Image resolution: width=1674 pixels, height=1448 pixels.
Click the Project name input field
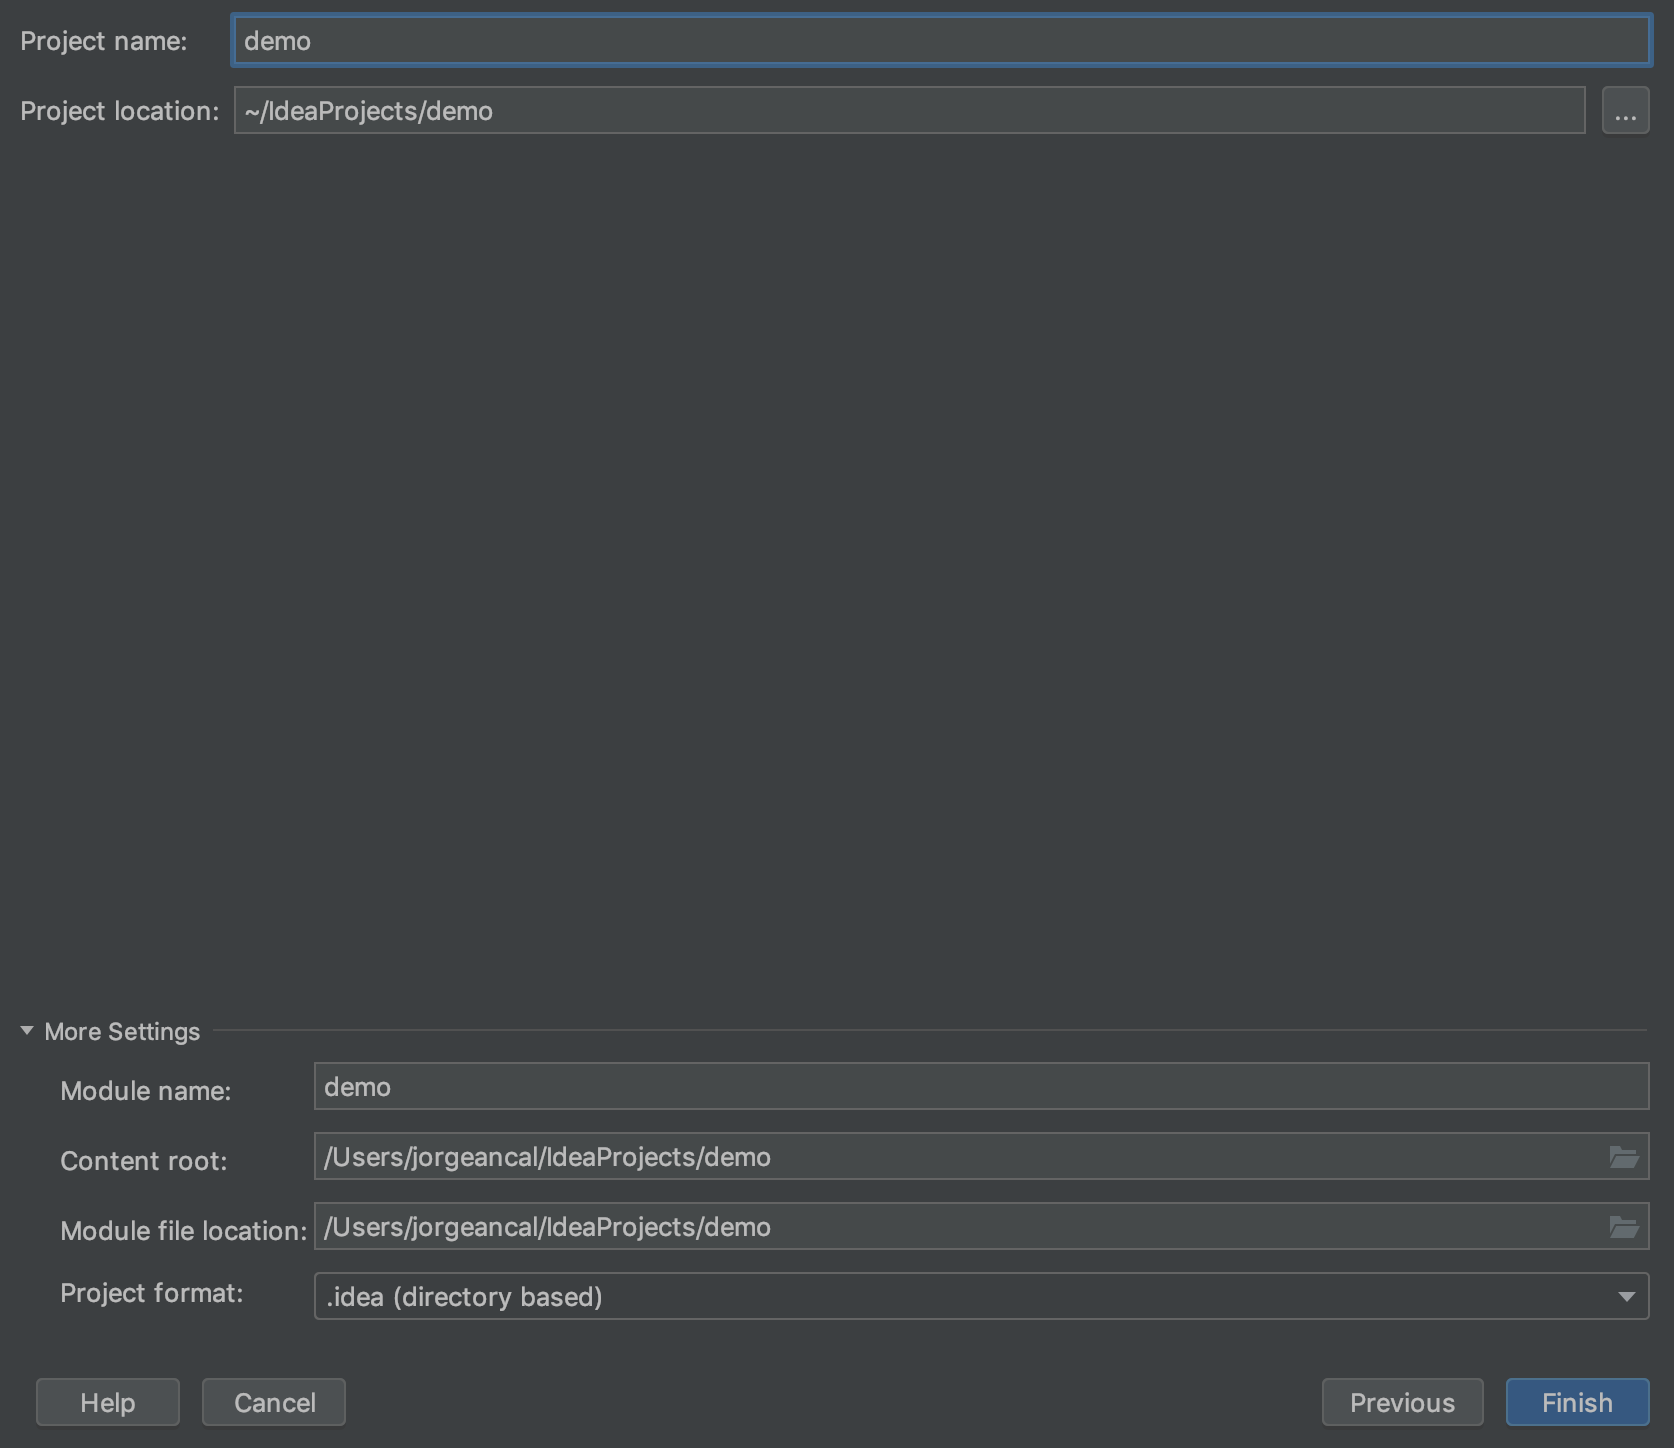[x=940, y=41]
